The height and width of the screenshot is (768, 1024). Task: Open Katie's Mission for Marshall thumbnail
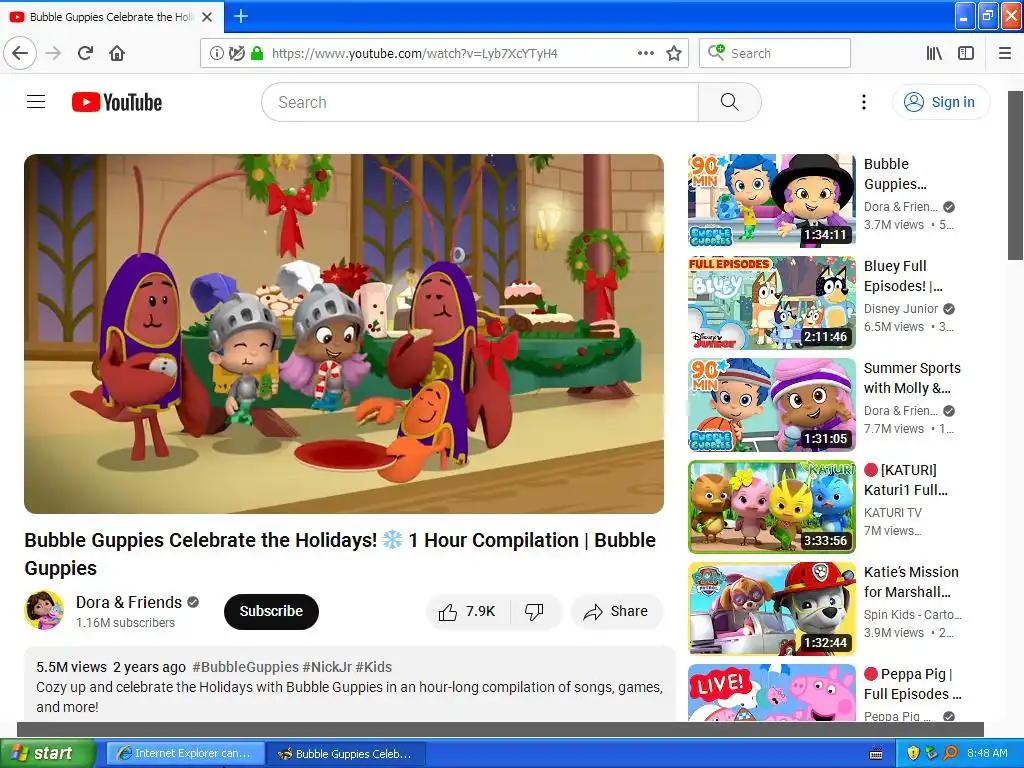pos(772,609)
